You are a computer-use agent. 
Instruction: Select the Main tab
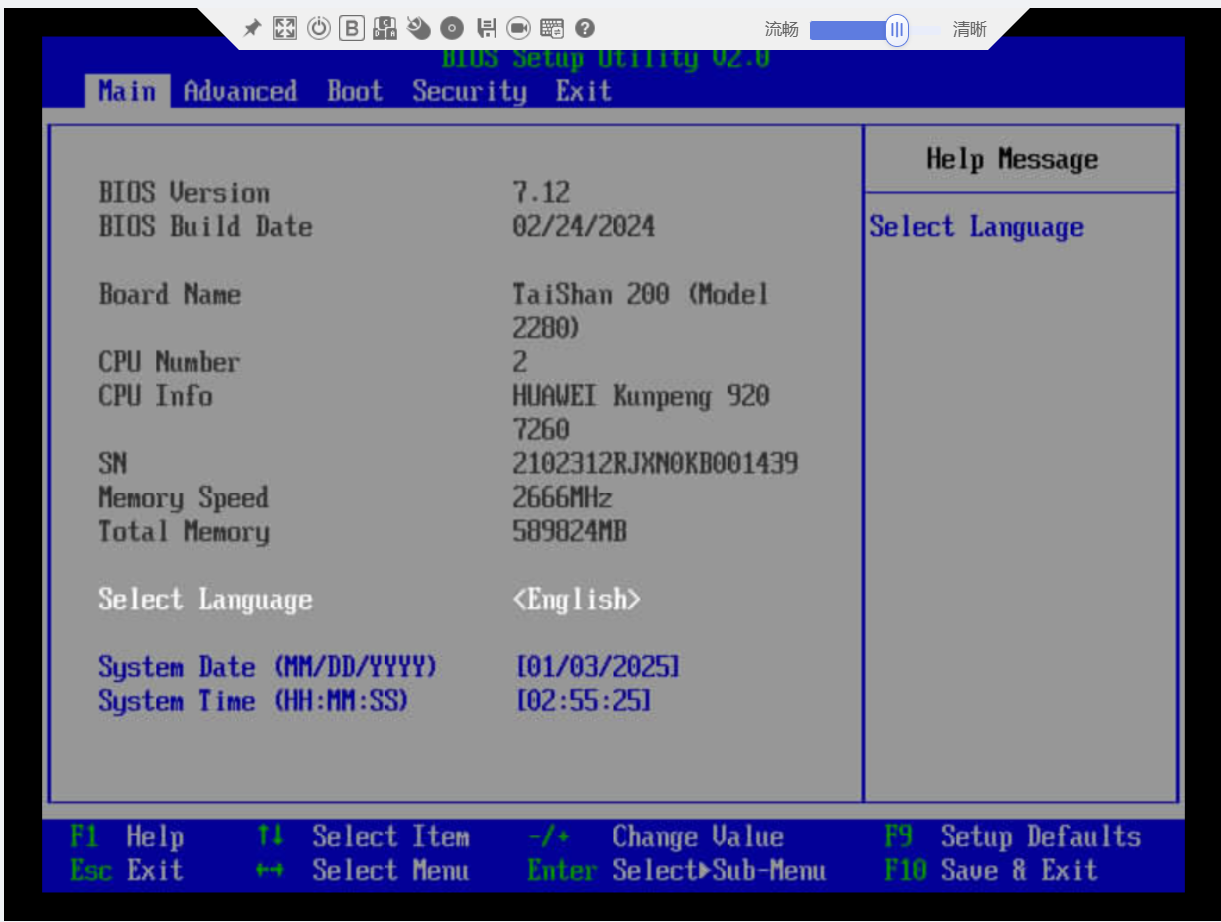click(x=127, y=91)
